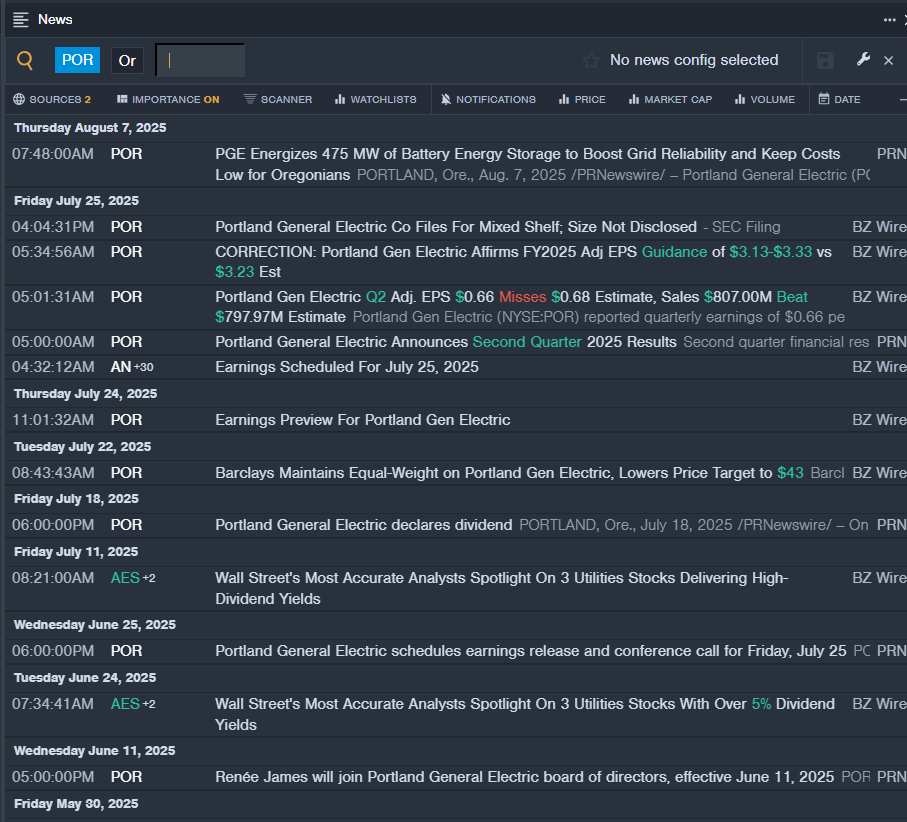This screenshot has width=907, height=822.
Task: Open the Market Cap filter
Action: pos(670,99)
